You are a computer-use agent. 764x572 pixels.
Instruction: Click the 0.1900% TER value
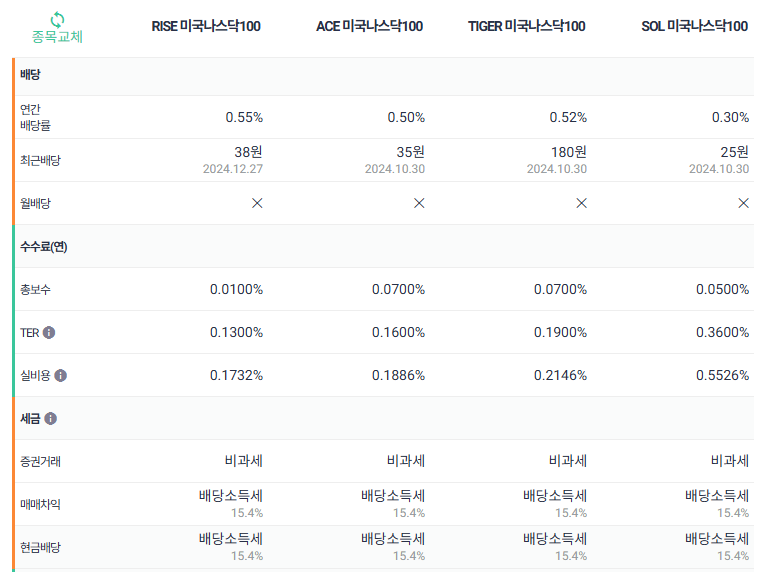pos(560,332)
